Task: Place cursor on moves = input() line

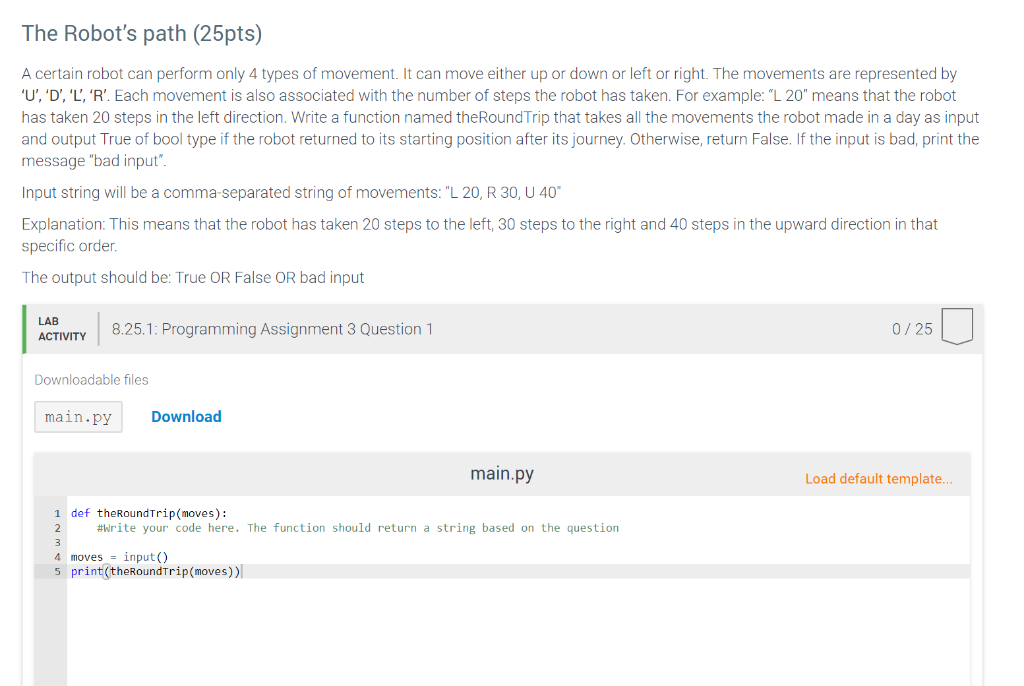Action: tap(120, 557)
